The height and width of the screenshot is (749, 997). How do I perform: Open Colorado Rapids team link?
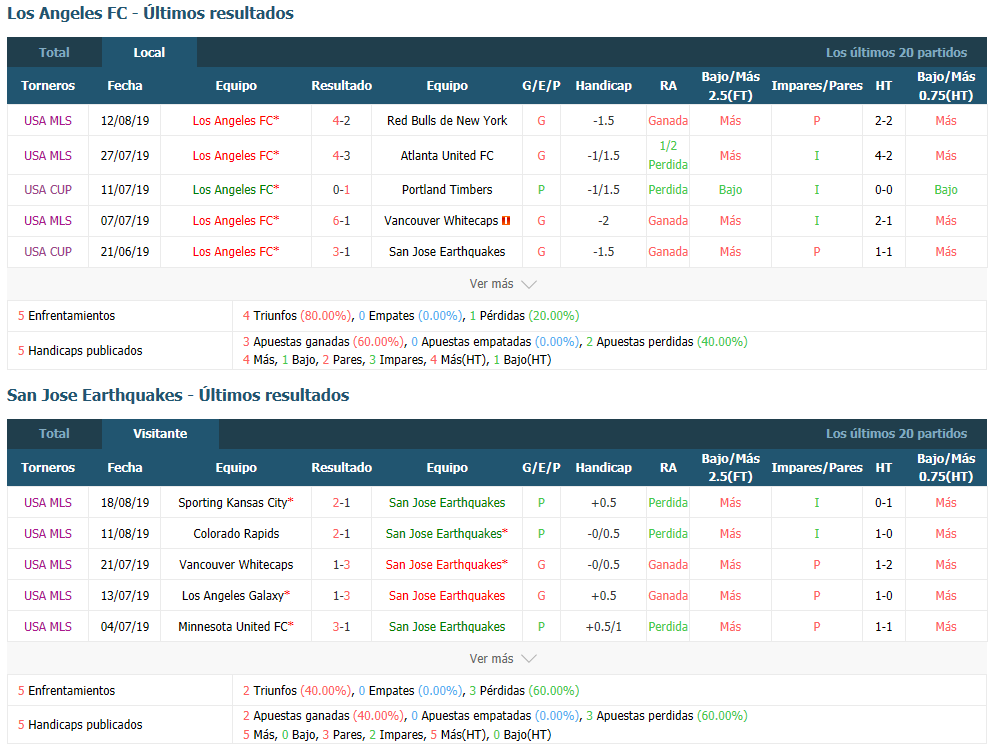236,533
